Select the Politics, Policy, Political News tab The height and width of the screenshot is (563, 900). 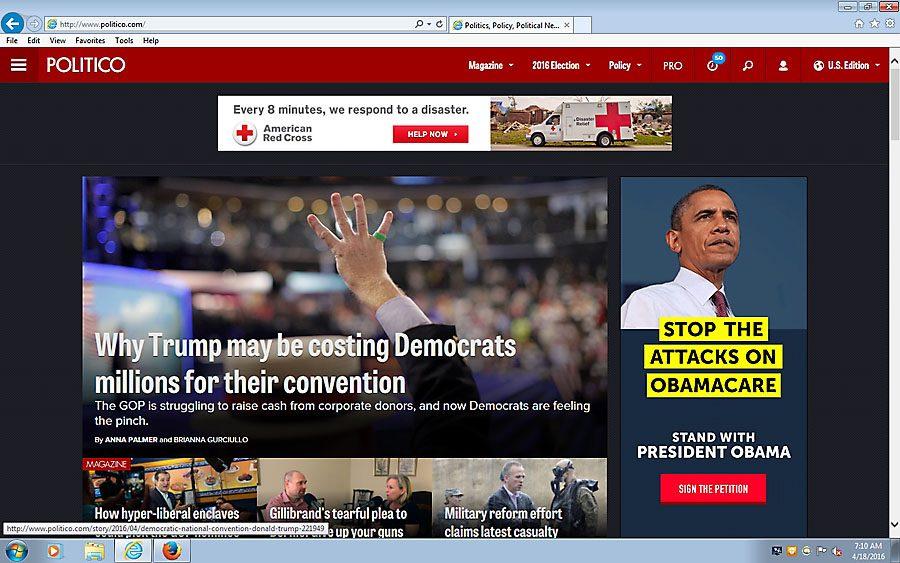[x=511, y=25]
